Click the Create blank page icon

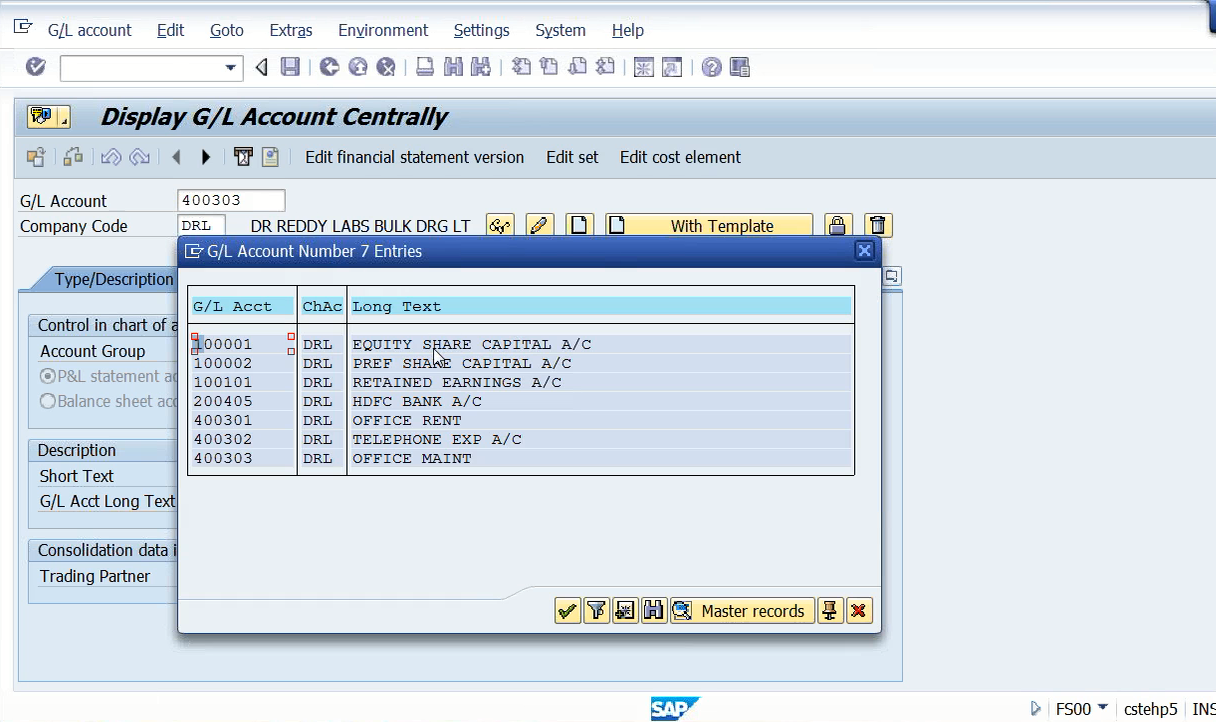click(x=580, y=225)
